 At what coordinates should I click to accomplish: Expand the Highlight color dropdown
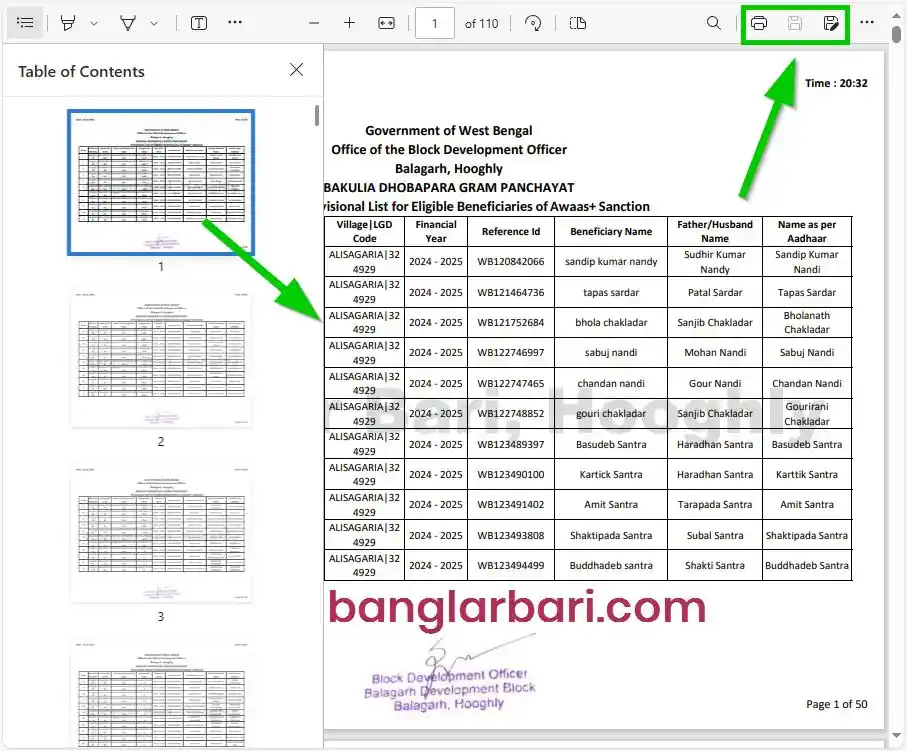(153, 22)
